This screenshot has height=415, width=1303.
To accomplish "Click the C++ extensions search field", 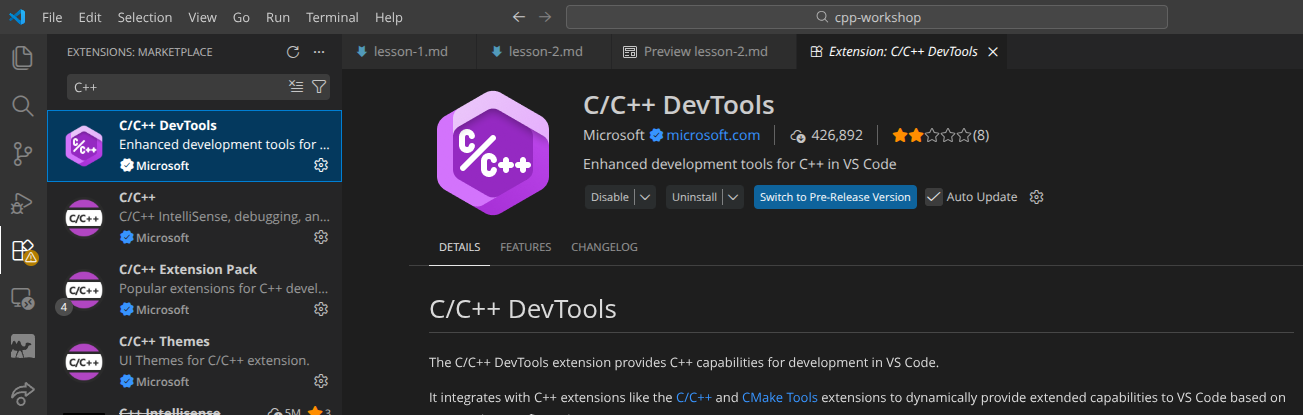I will click(x=177, y=87).
